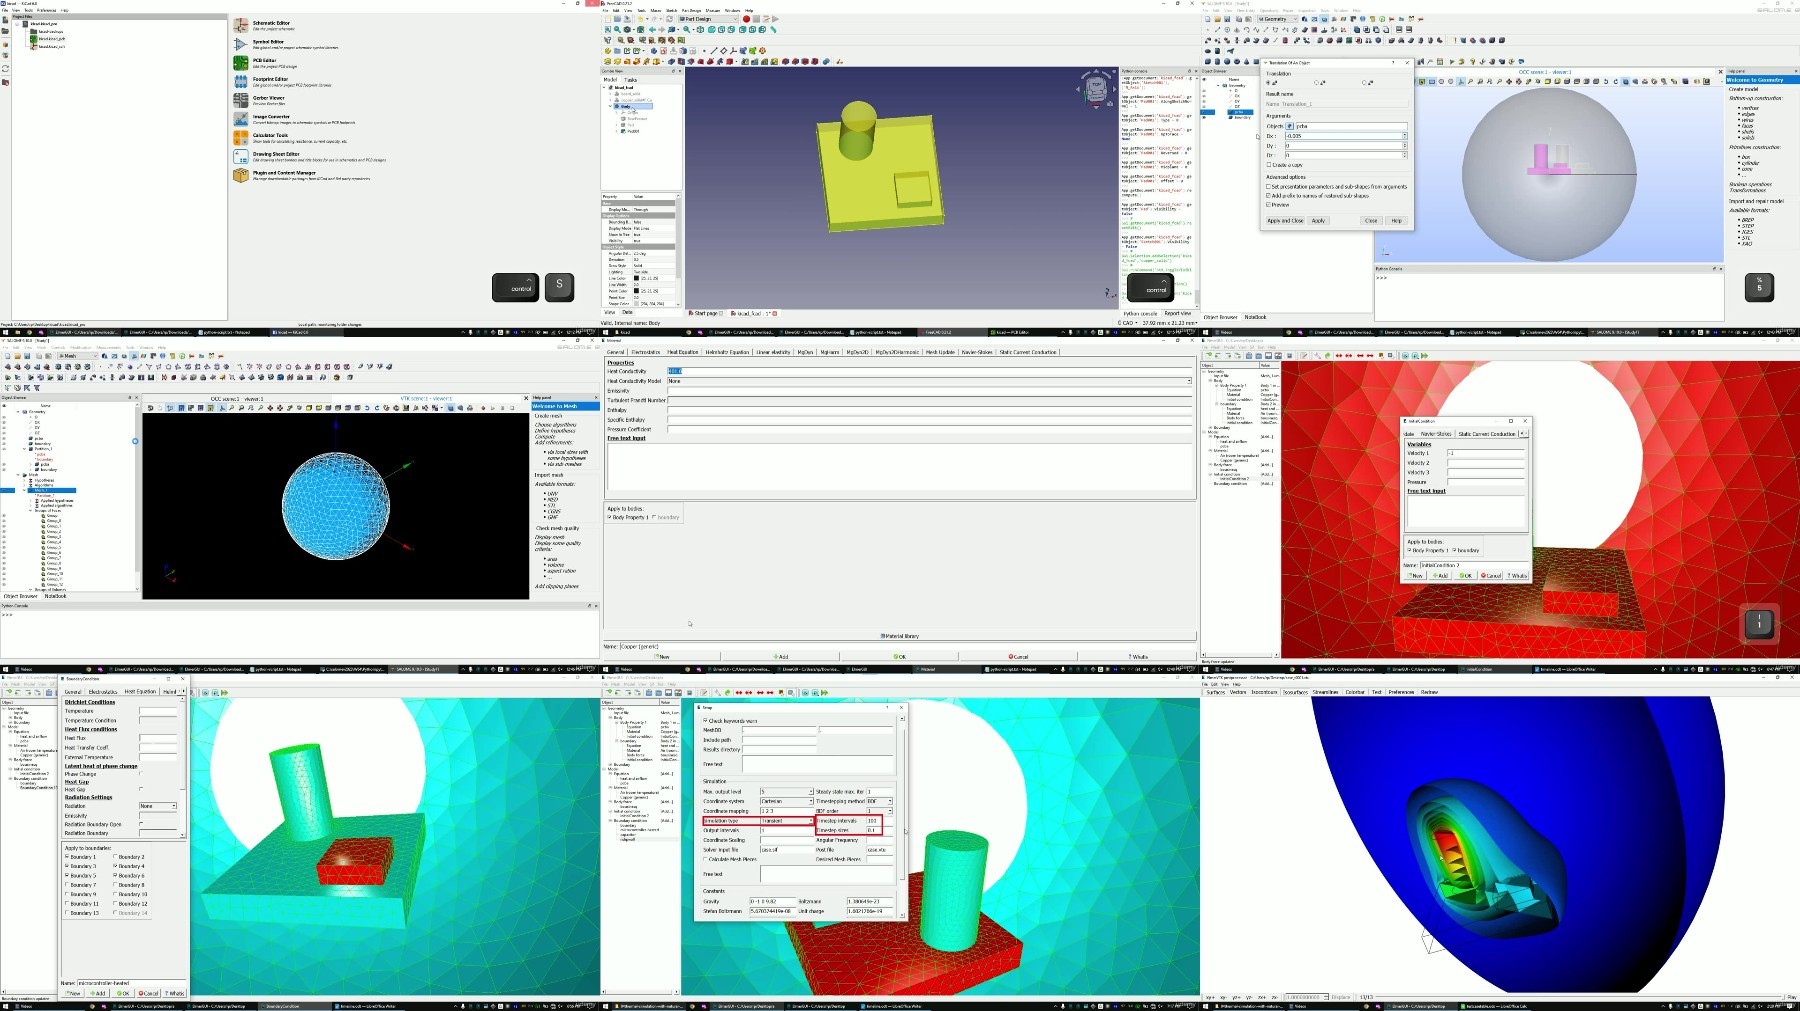Switch to Electrostatics tab in BoundaryCondition dialog

pyautogui.click(x=103, y=691)
